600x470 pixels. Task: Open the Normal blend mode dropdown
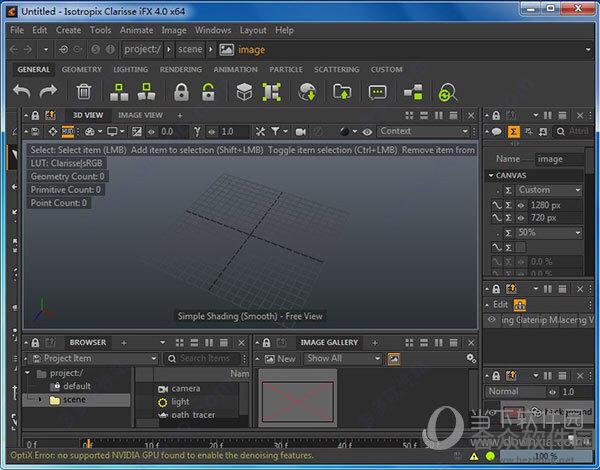515,392
